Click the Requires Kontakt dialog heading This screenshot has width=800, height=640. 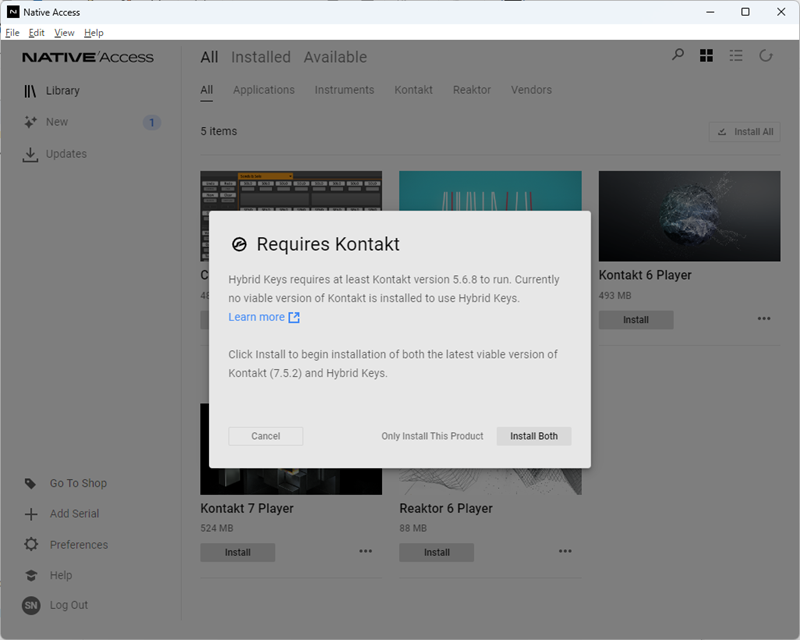point(328,244)
